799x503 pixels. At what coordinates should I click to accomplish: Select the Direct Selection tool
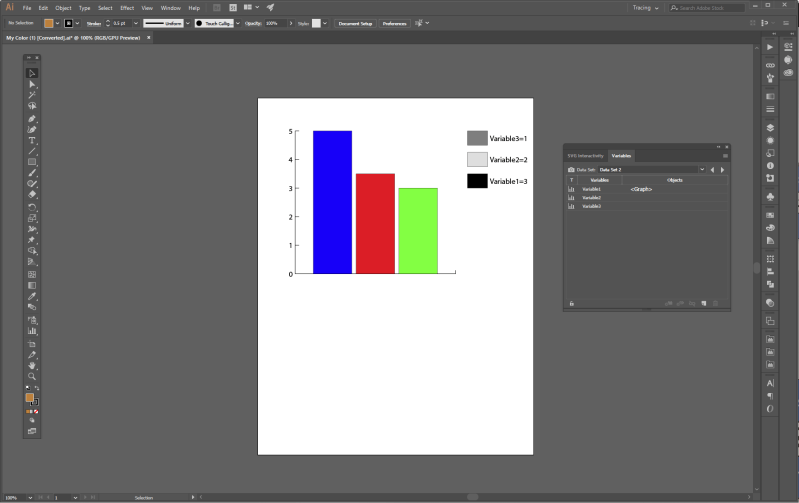[32, 84]
